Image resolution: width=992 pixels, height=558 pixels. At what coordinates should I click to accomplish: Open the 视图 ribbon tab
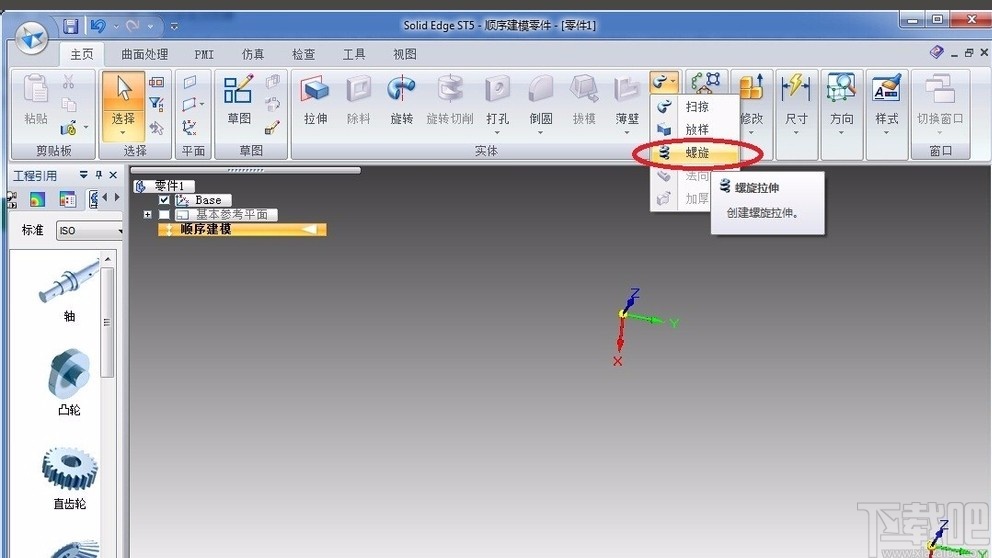click(x=405, y=54)
